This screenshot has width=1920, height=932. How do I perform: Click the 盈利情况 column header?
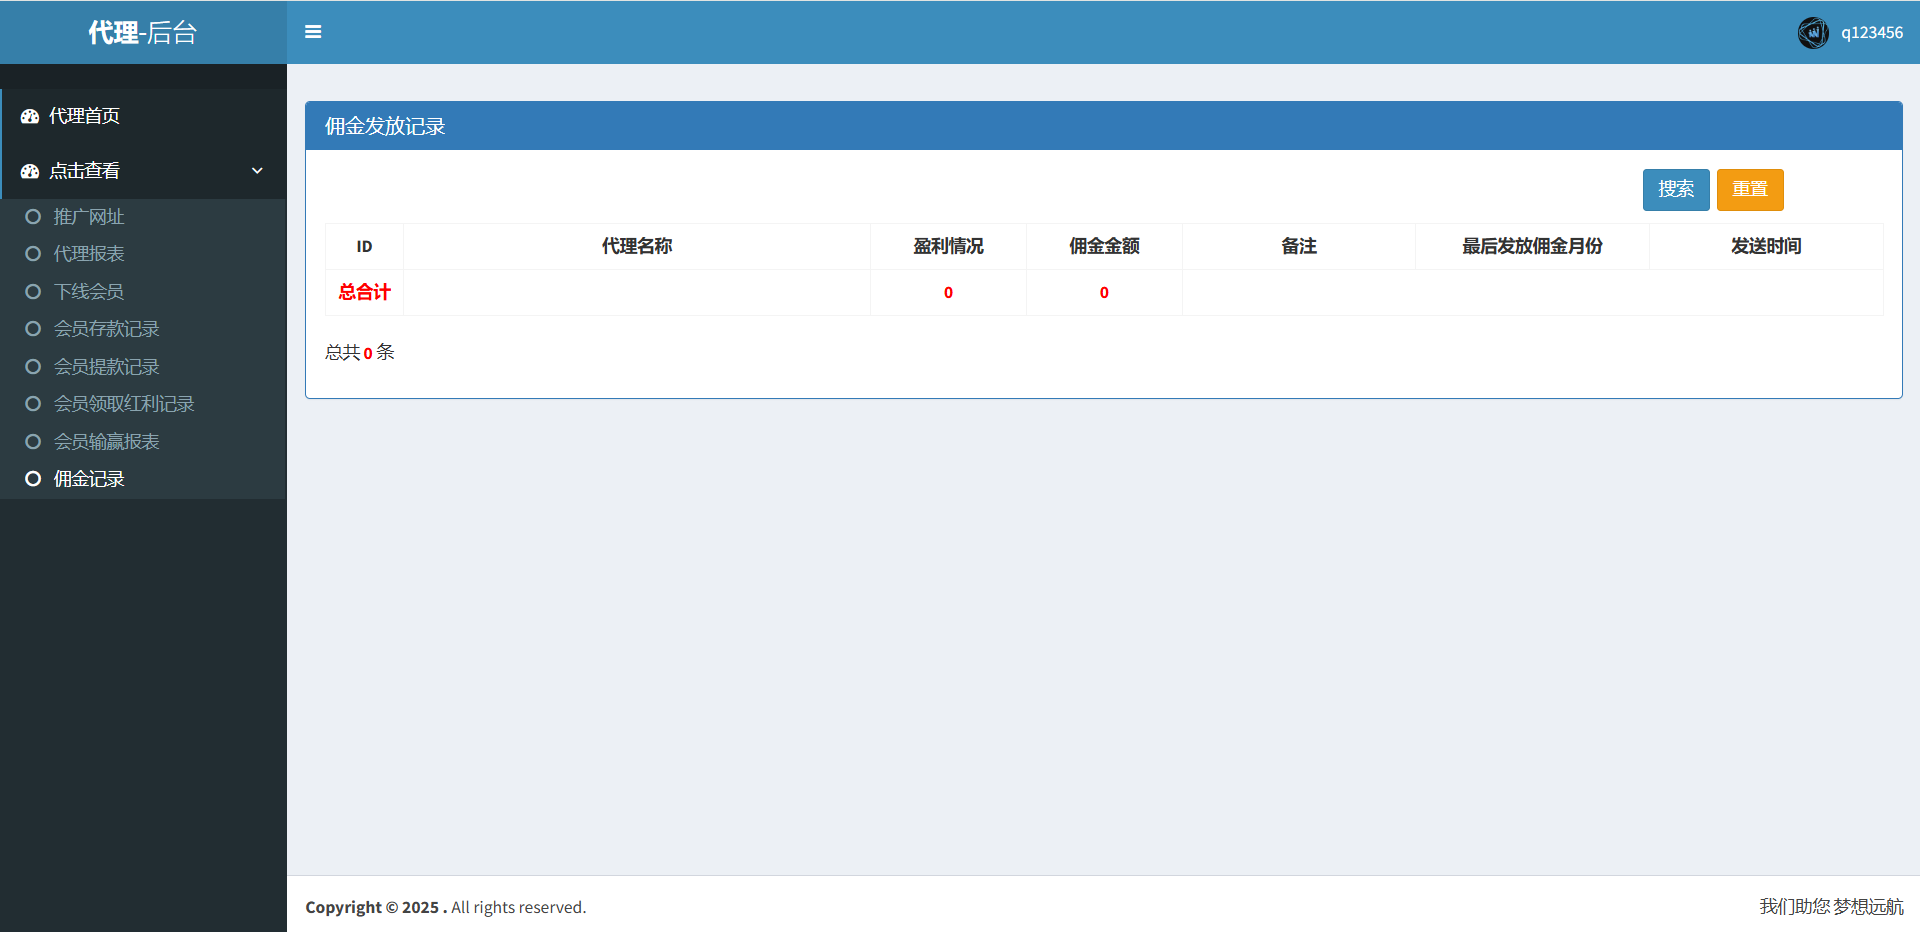point(948,246)
